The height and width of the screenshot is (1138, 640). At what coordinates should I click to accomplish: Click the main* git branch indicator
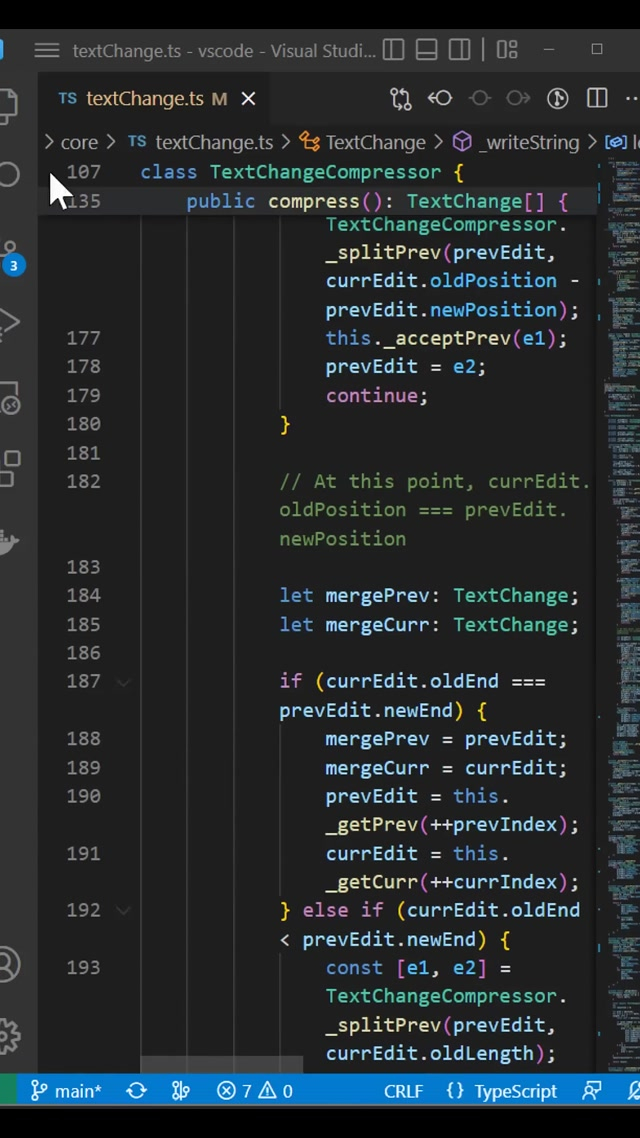66,1091
